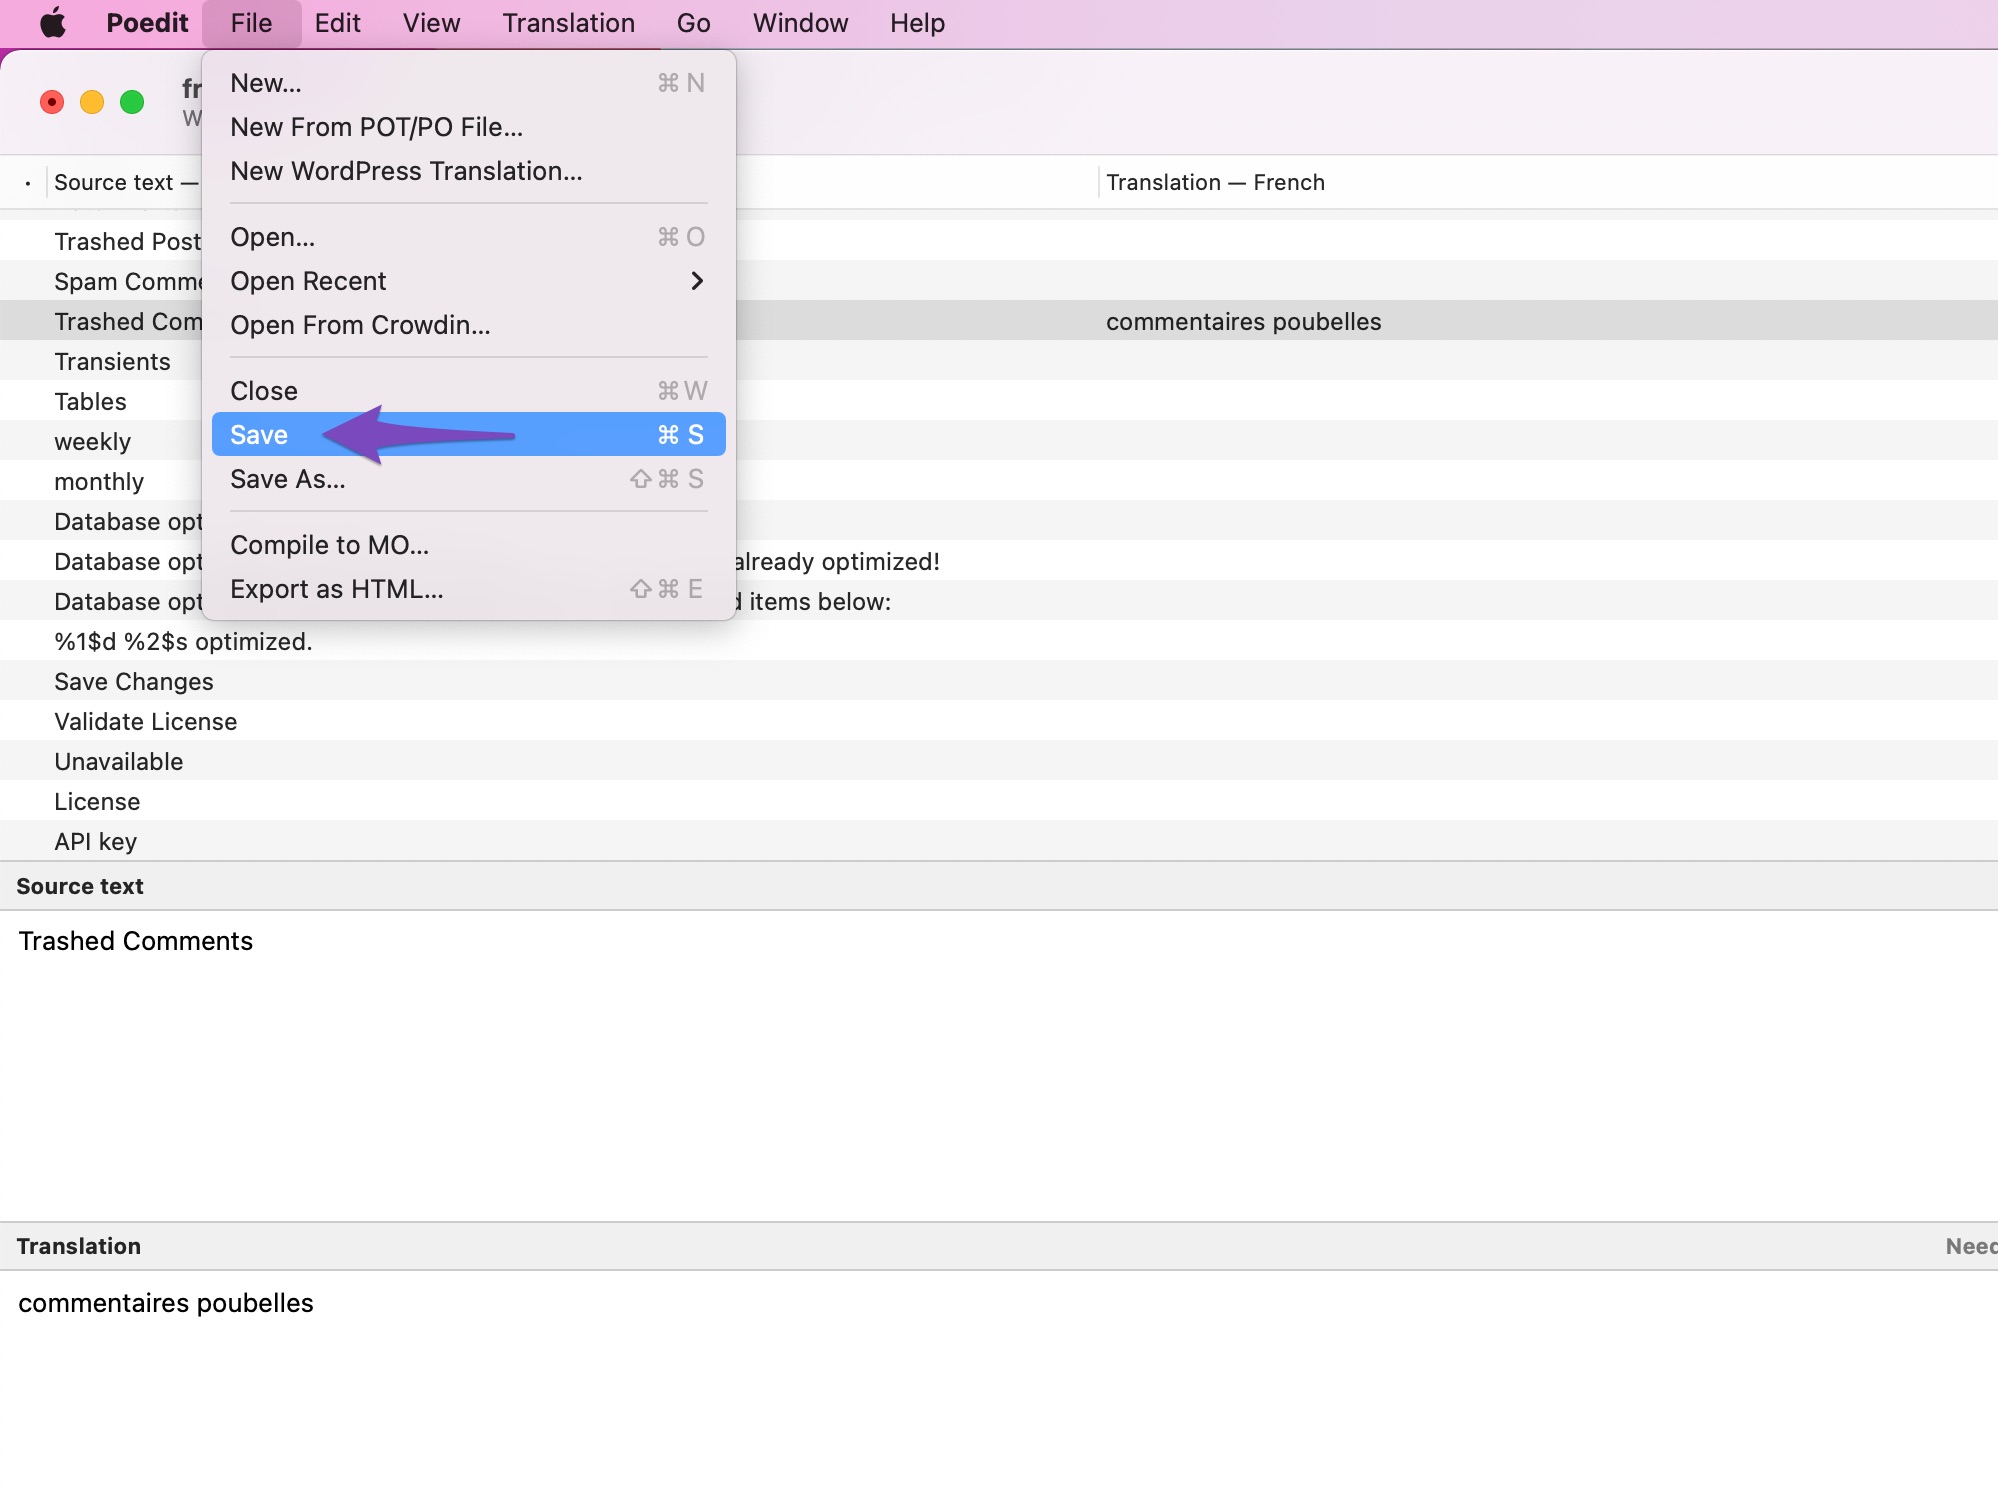Select the Poedit application menu
1998x1502 pixels.
[145, 22]
